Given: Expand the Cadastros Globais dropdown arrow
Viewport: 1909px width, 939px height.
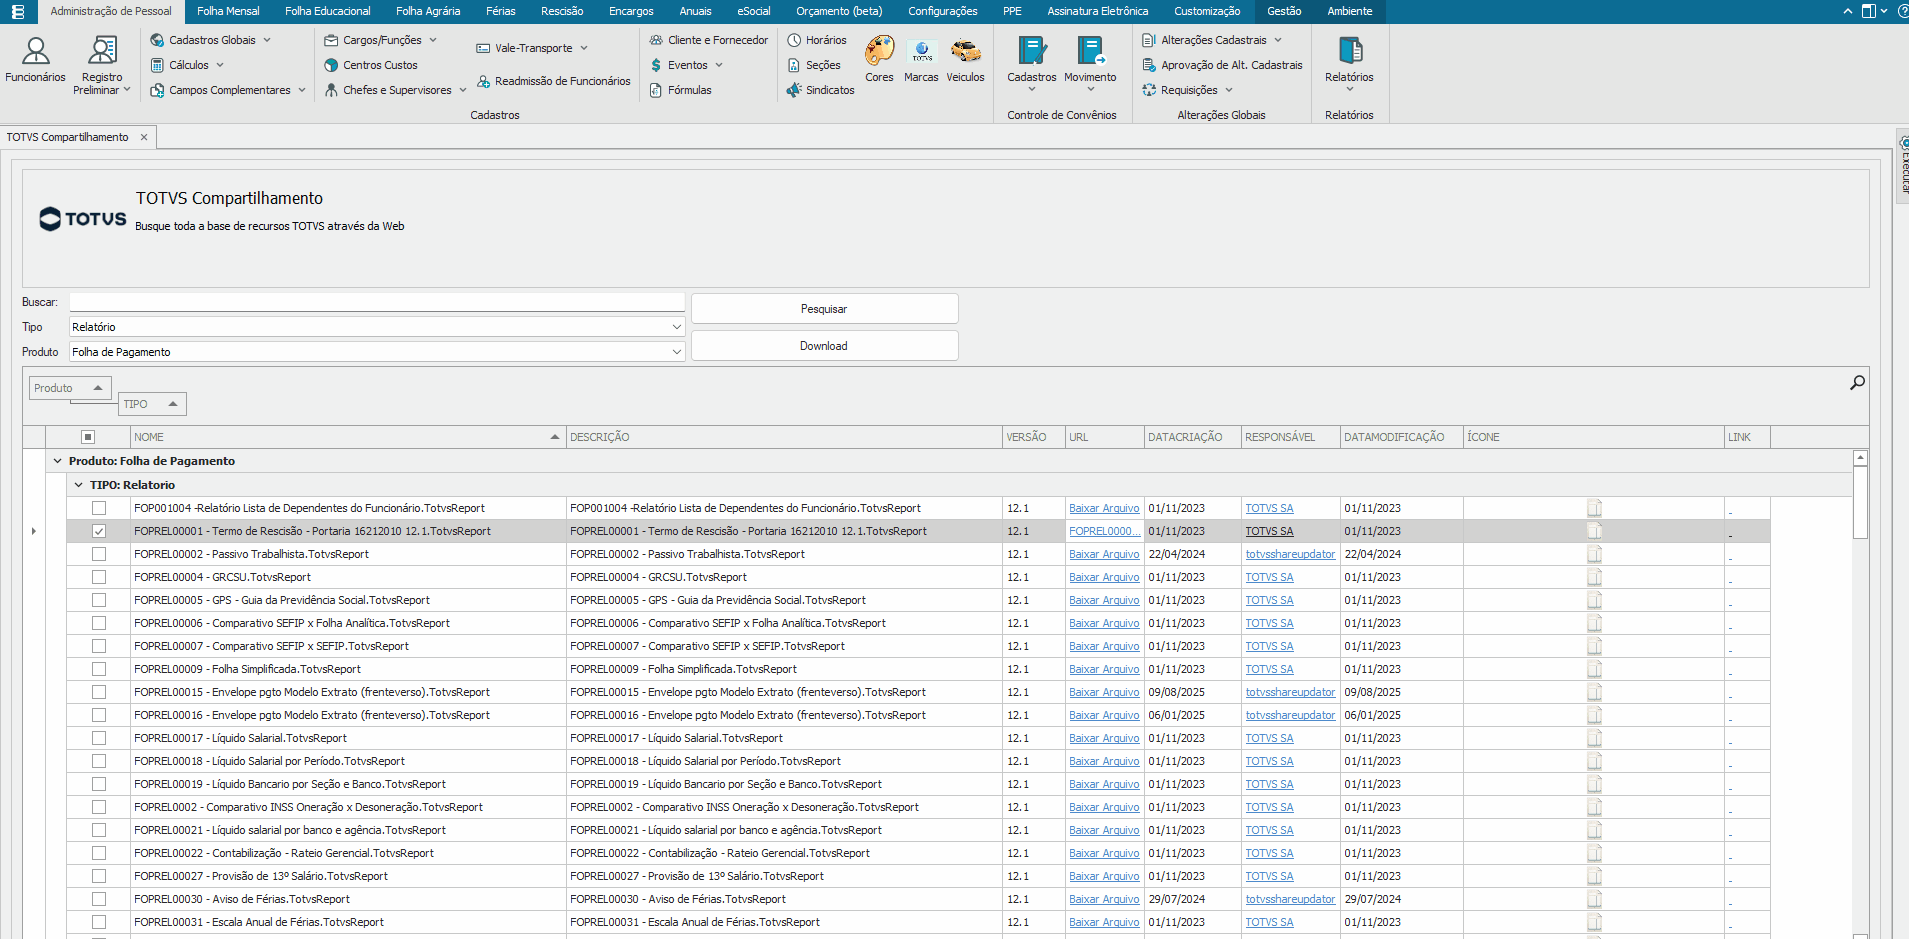Looking at the screenshot, I should click(x=267, y=40).
